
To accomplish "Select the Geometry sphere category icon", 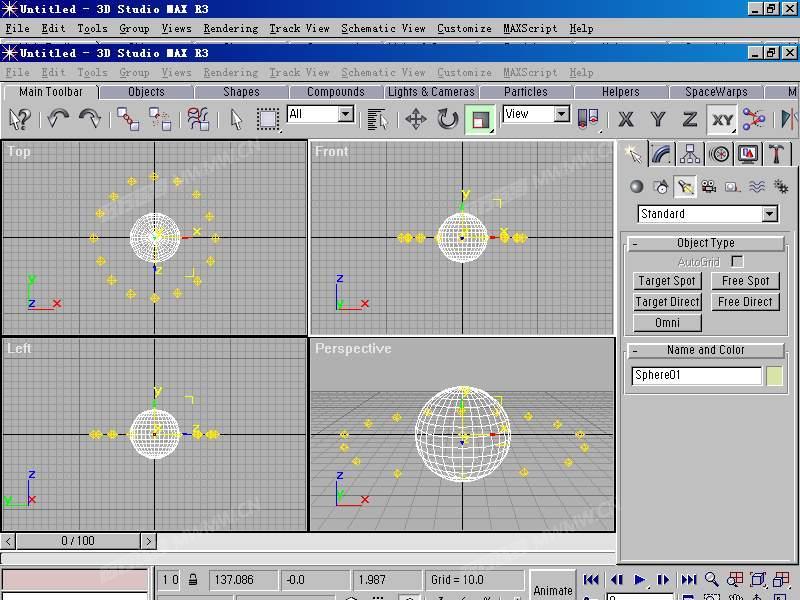I will (x=636, y=187).
